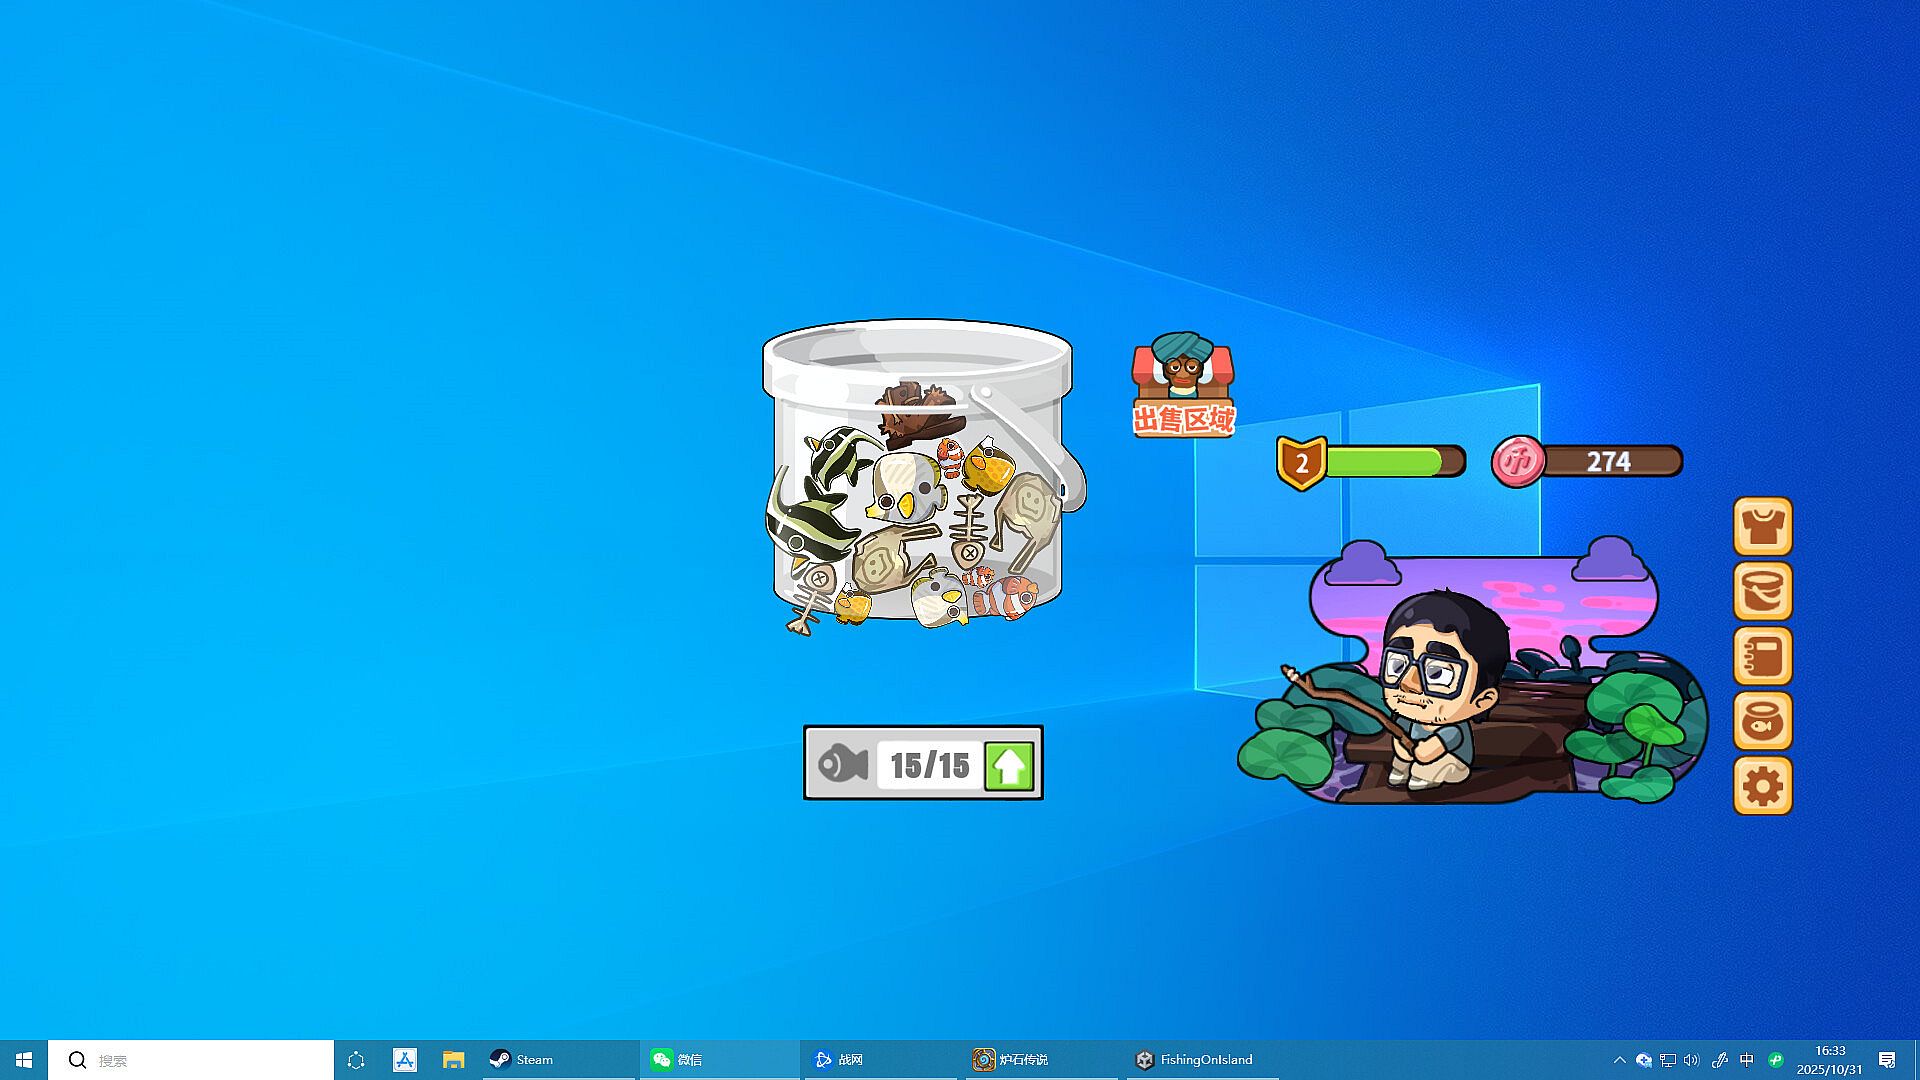Screen dimensions: 1920x1080
Task: Open the fish bucket menu icon
Action: pos(1762,591)
